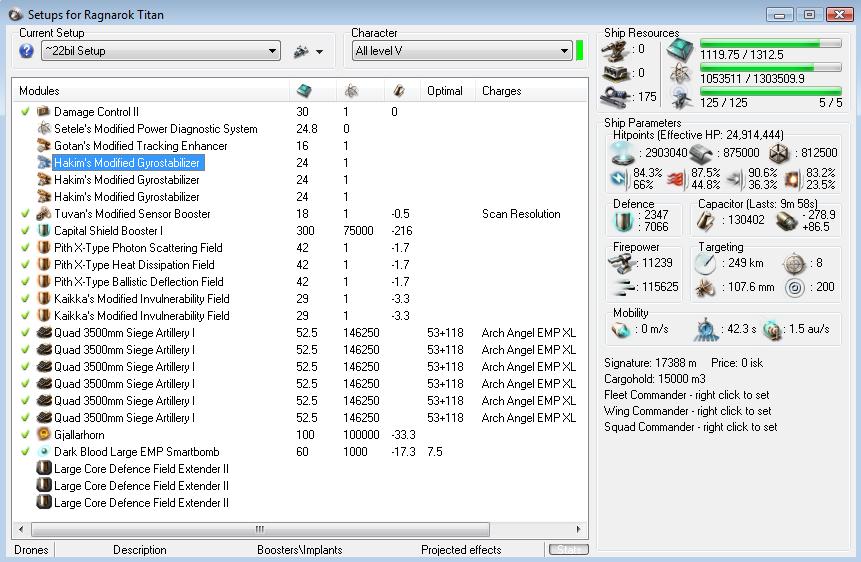861x562 pixels.
Task: Click the horizontal scrollbar in modules list
Action: 260,529
